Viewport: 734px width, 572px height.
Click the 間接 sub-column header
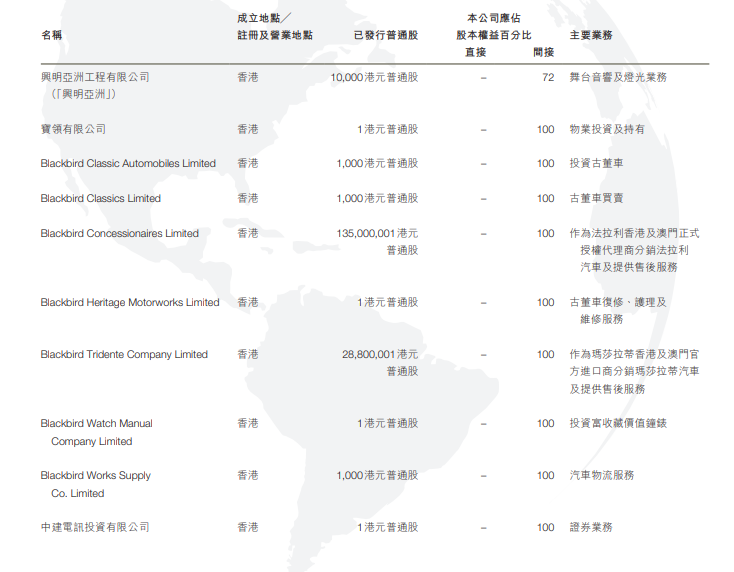pos(544,53)
